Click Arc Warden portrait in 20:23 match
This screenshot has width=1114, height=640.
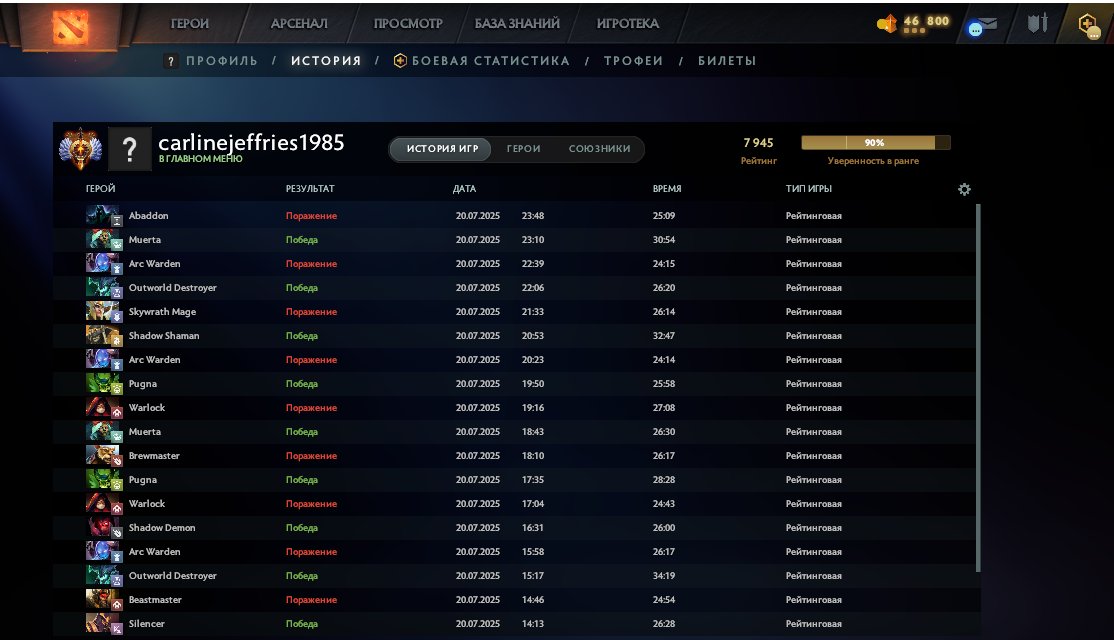point(103,359)
